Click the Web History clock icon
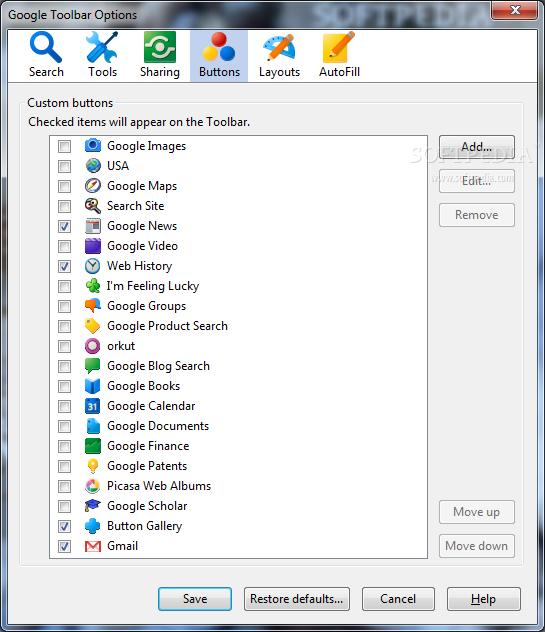Image resolution: width=545 pixels, height=632 pixels. [x=93, y=266]
